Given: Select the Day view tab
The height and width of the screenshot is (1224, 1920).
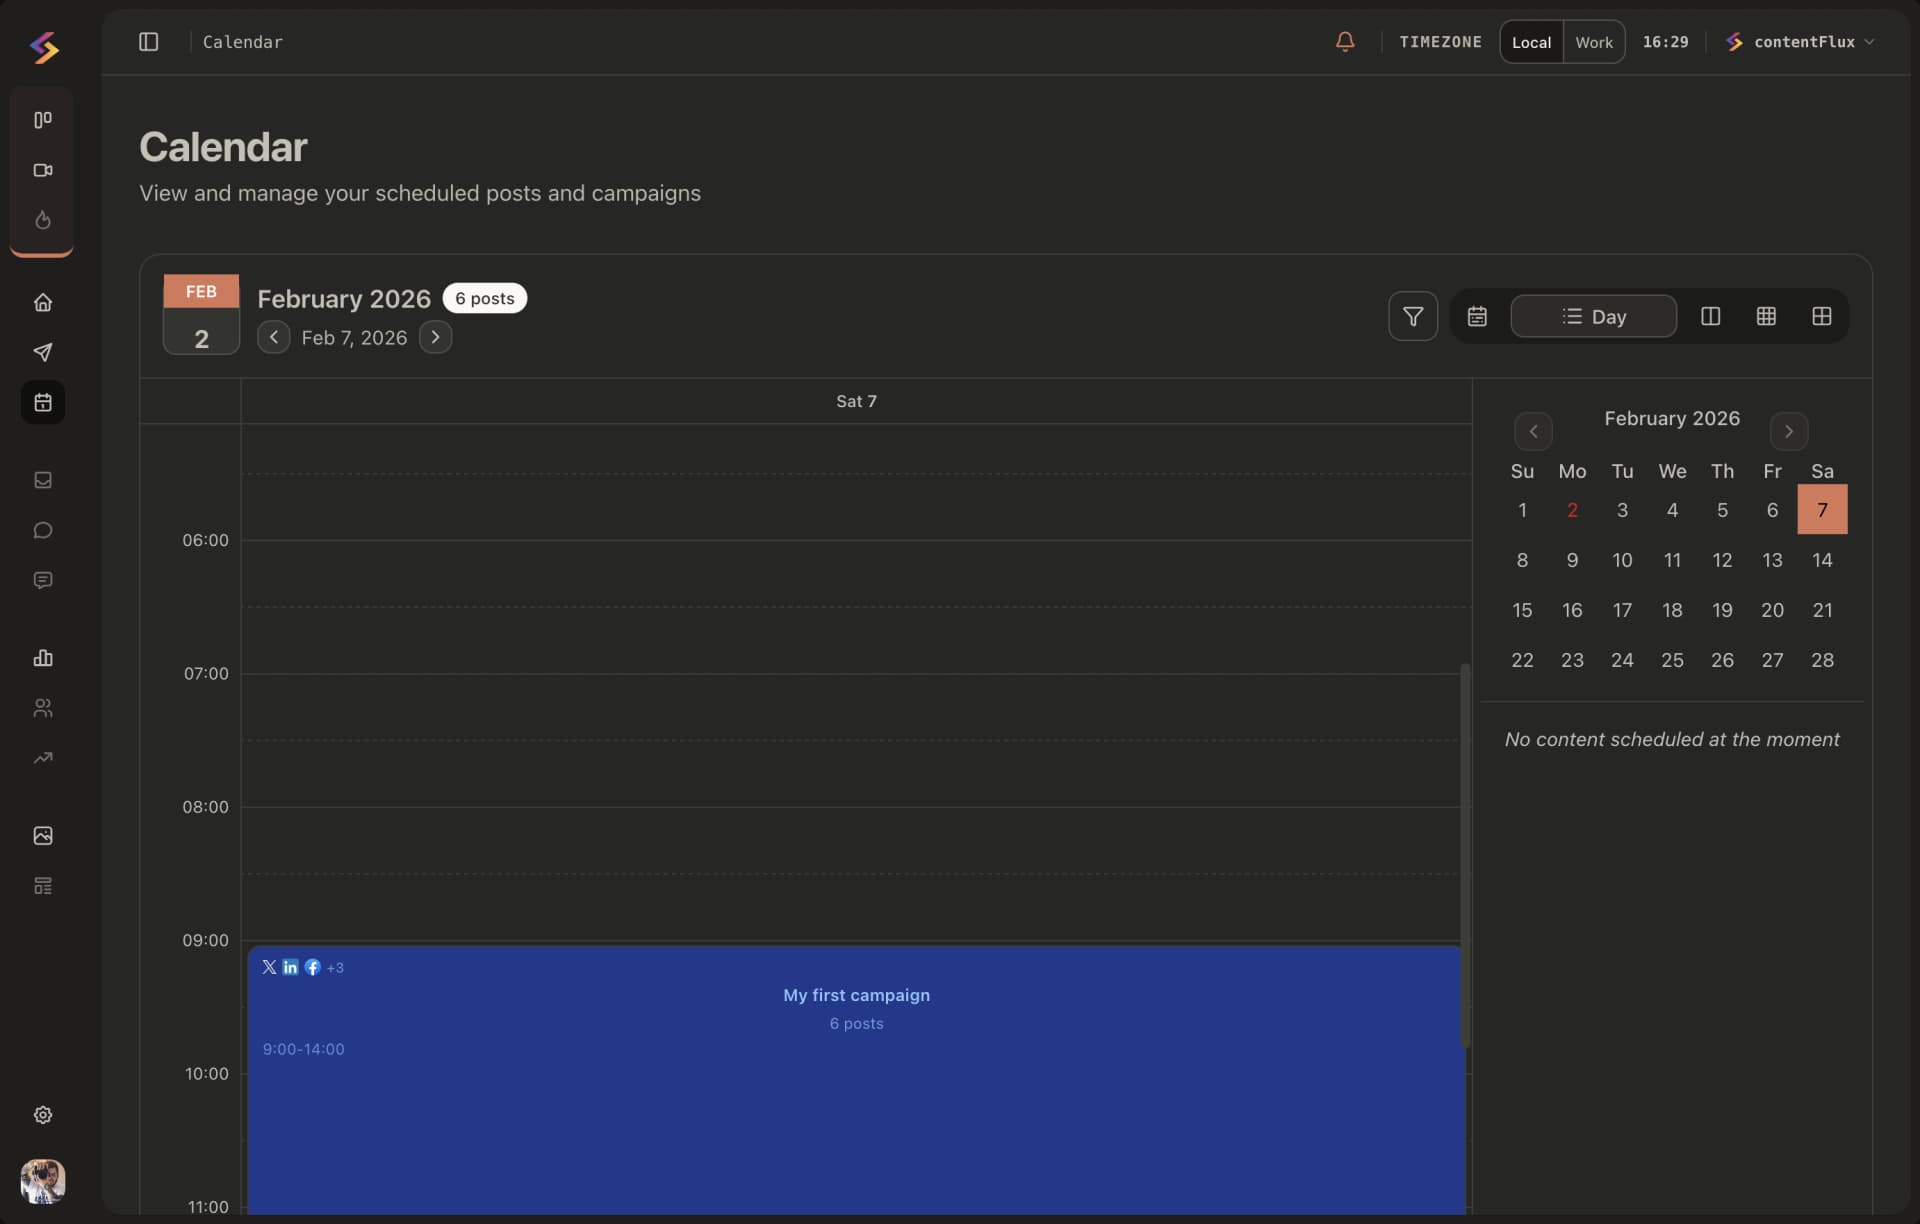Looking at the screenshot, I should point(1592,316).
